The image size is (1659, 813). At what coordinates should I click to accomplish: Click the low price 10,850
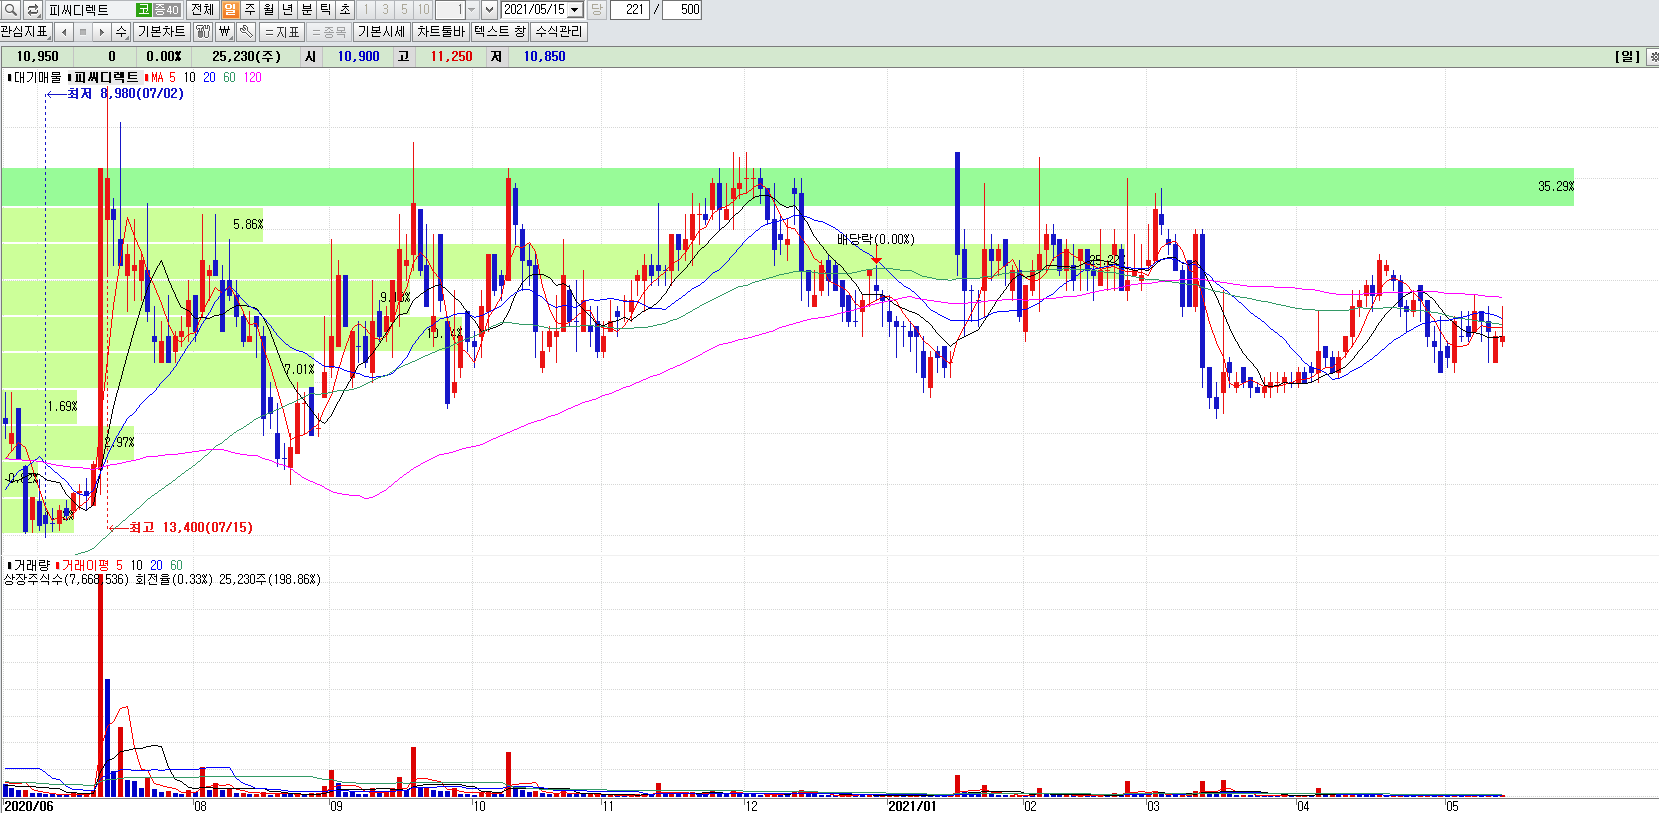pos(544,57)
